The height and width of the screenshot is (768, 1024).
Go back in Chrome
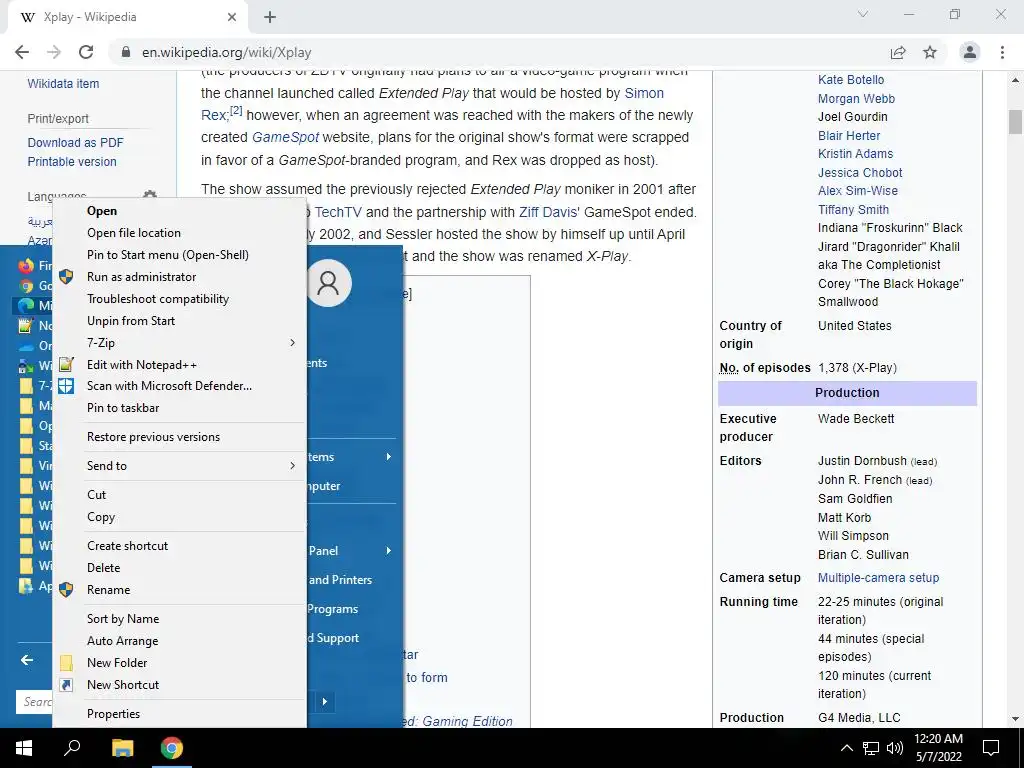(x=22, y=52)
